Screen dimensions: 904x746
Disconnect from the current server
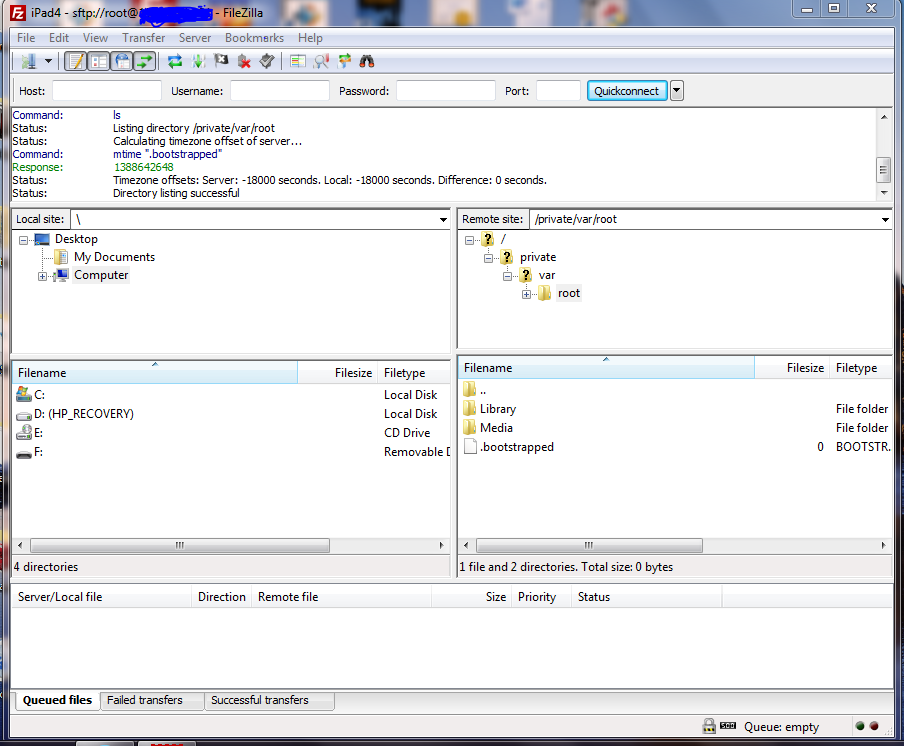tap(244, 61)
